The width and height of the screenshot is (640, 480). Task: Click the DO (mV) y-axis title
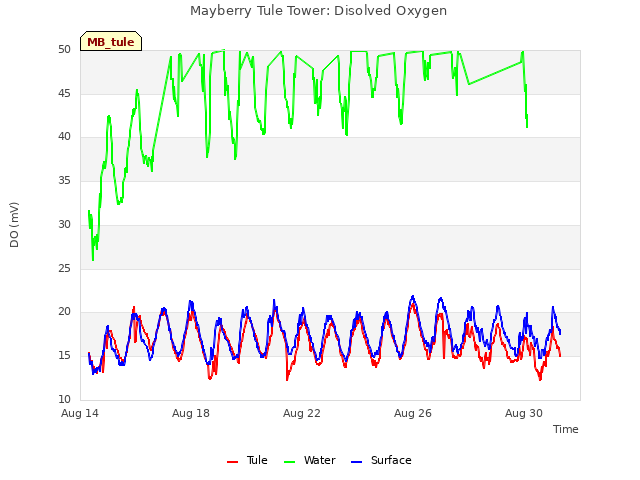(14, 225)
